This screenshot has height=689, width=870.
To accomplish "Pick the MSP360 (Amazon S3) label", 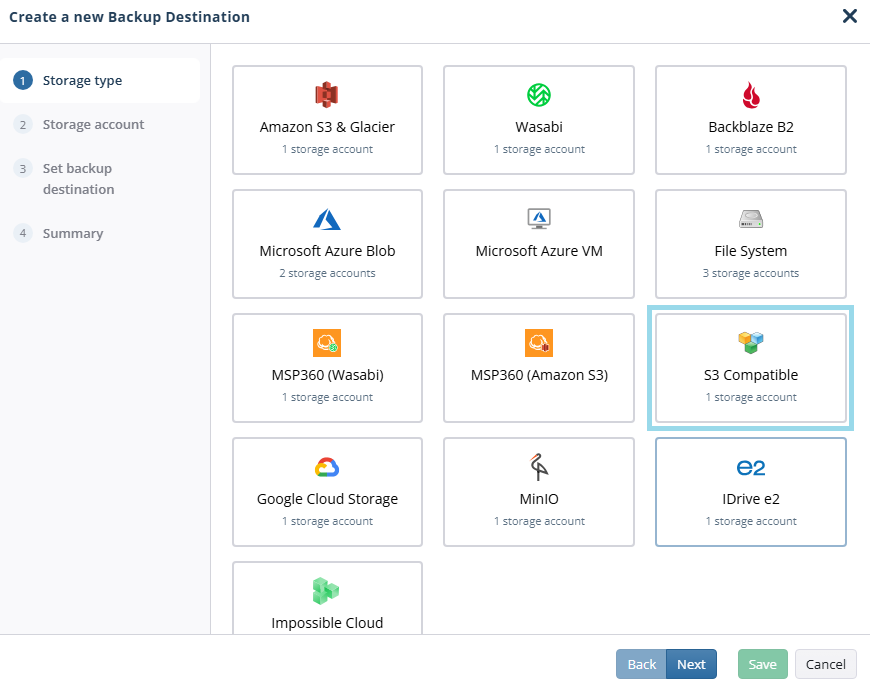I will [539, 375].
